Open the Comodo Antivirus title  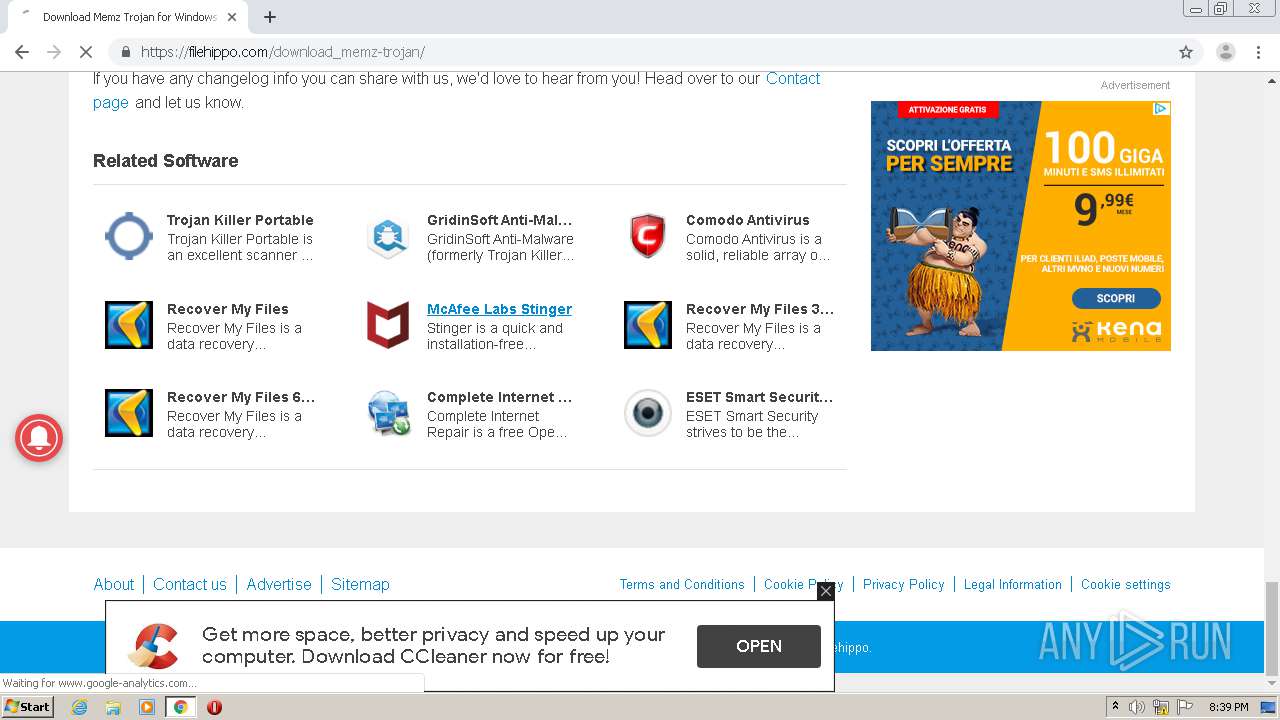pos(747,220)
